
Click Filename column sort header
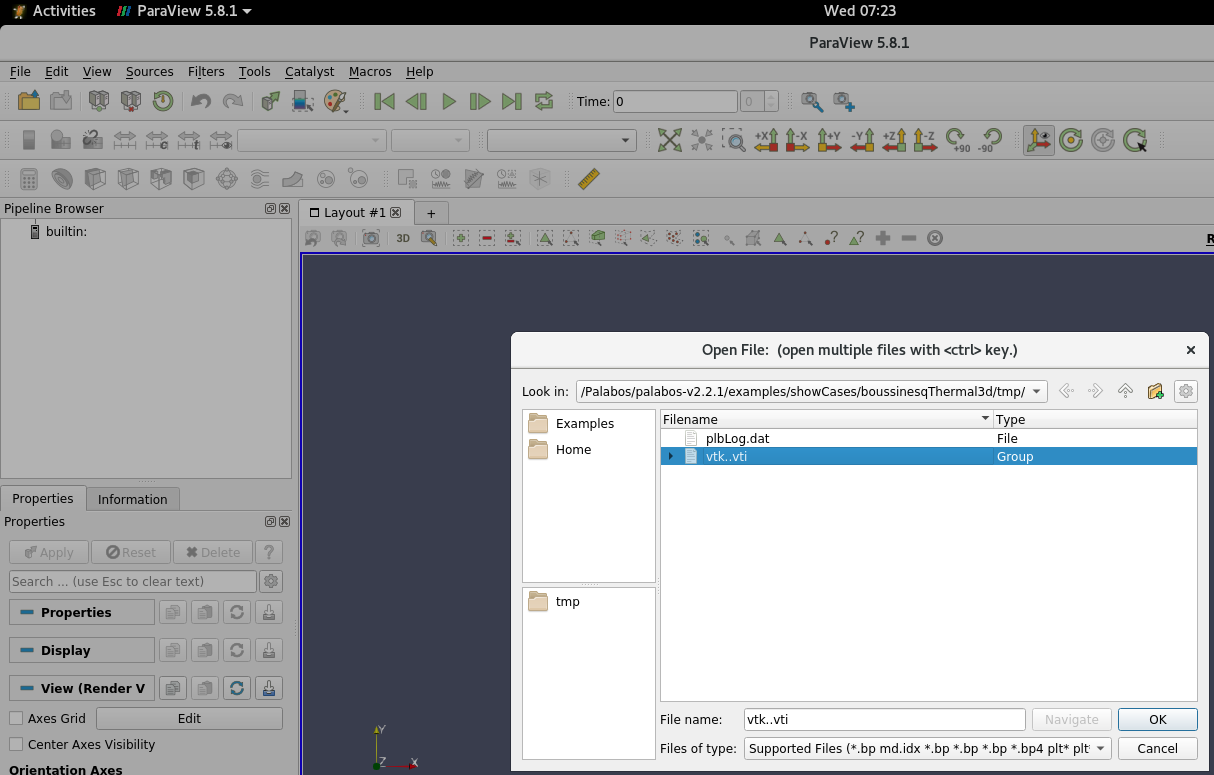point(827,419)
